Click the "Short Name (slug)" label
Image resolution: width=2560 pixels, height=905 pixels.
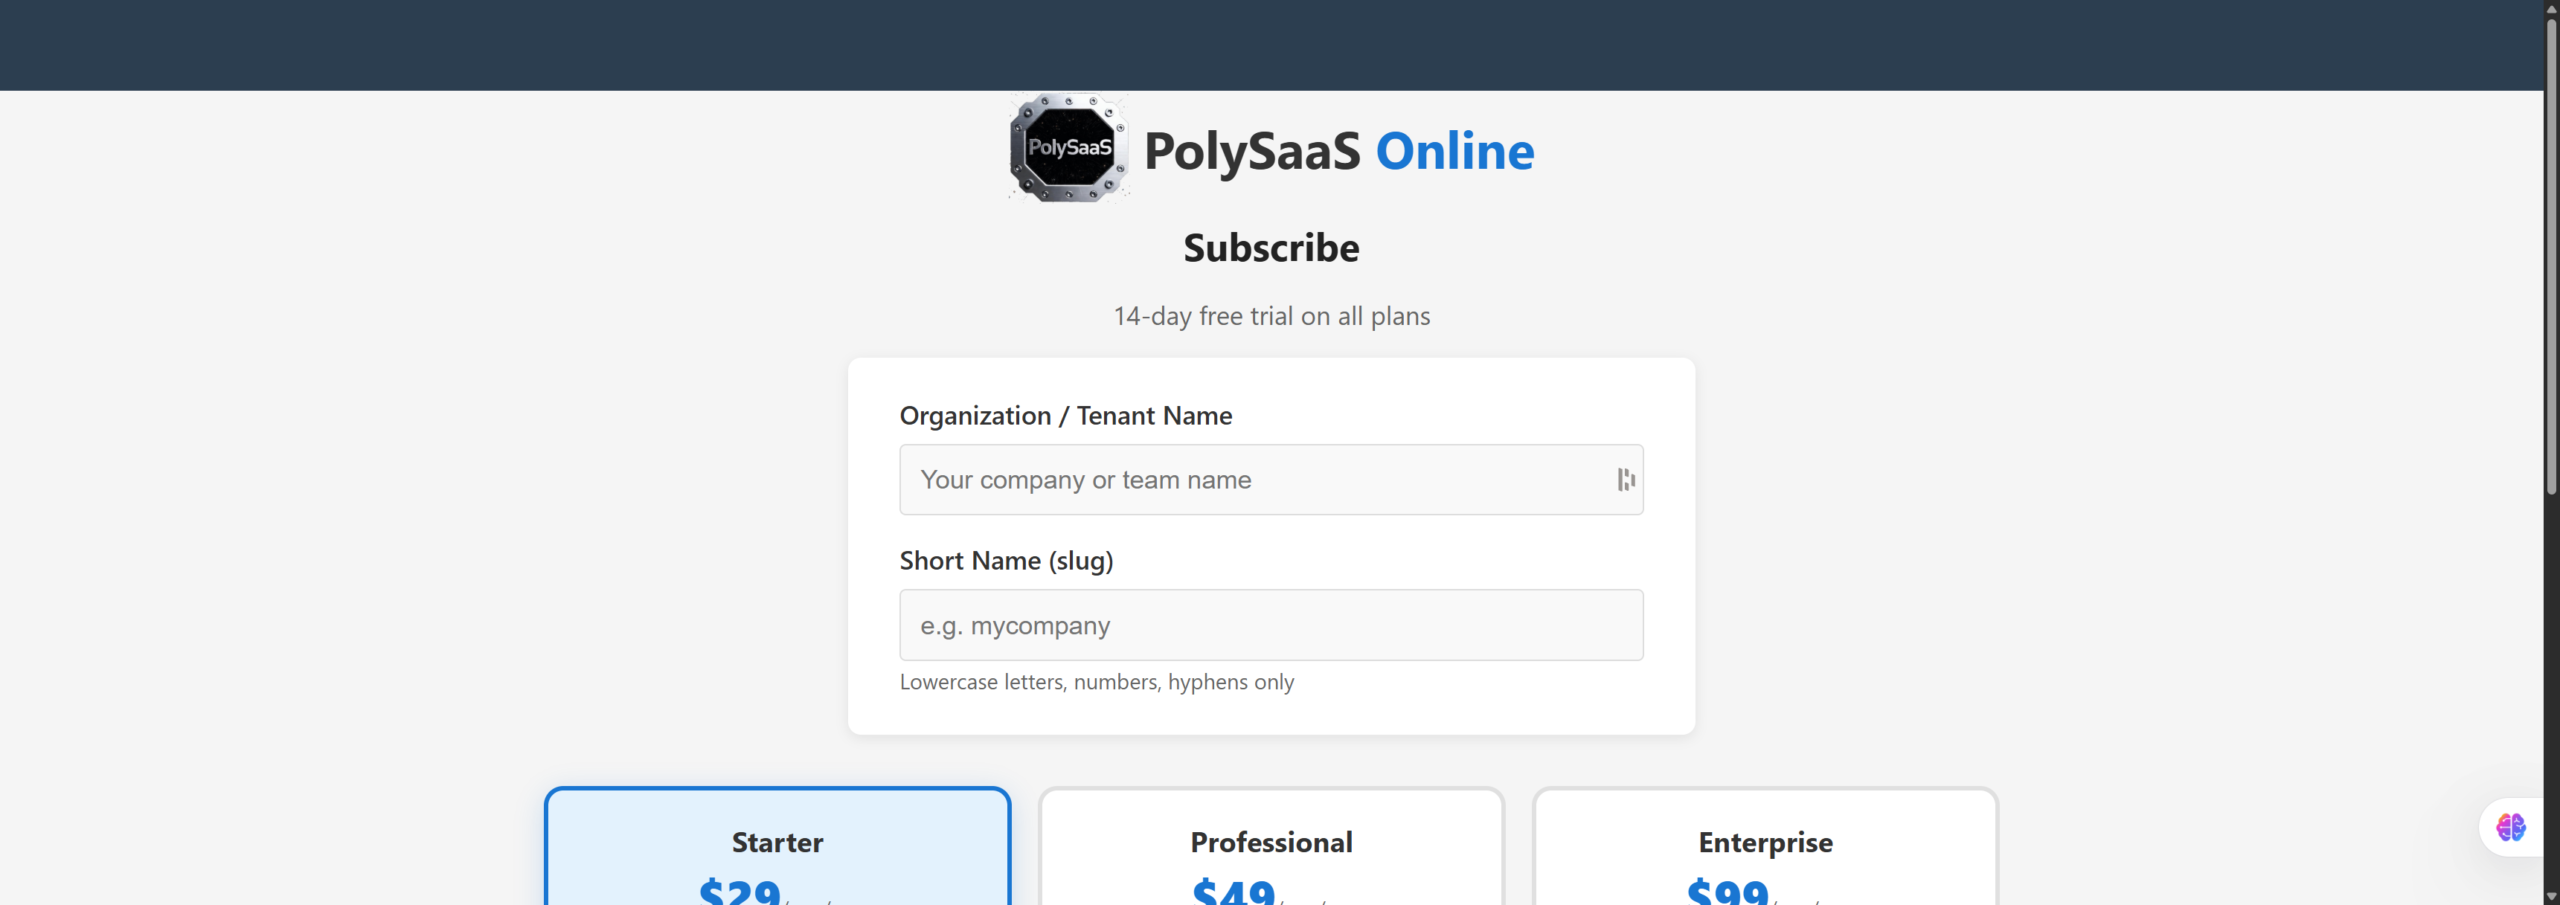1006,561
